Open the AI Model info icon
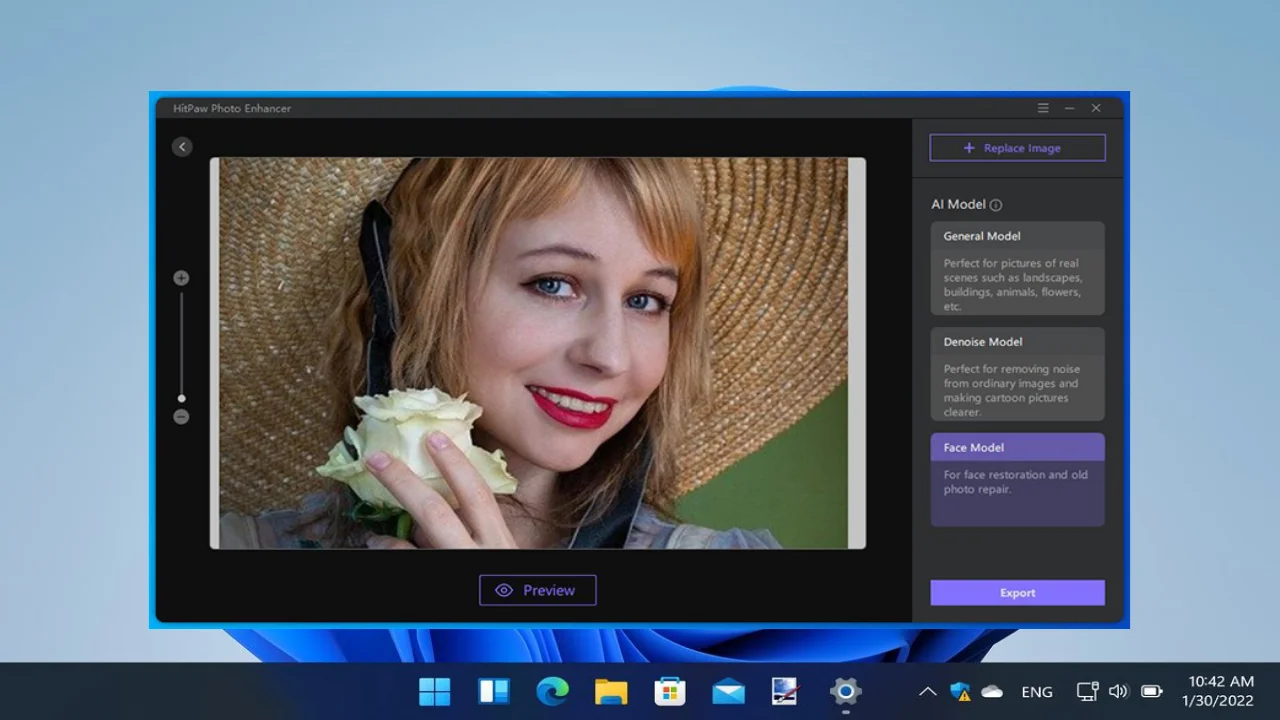The image size is (1280, 720). tap(995, 205)
